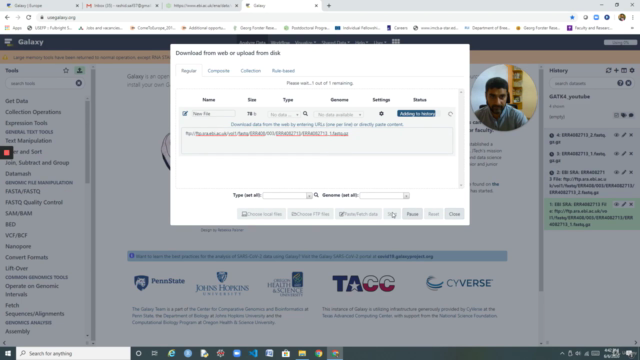Click the Adding to history progress bar
Screen dimensions: 640x360
pos(416,114)
